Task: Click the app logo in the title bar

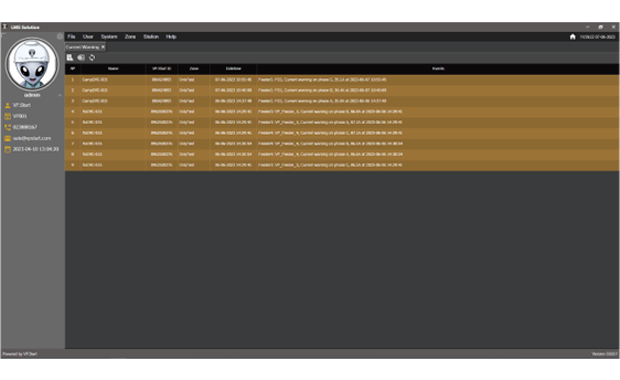Action: tap(5, 27)
